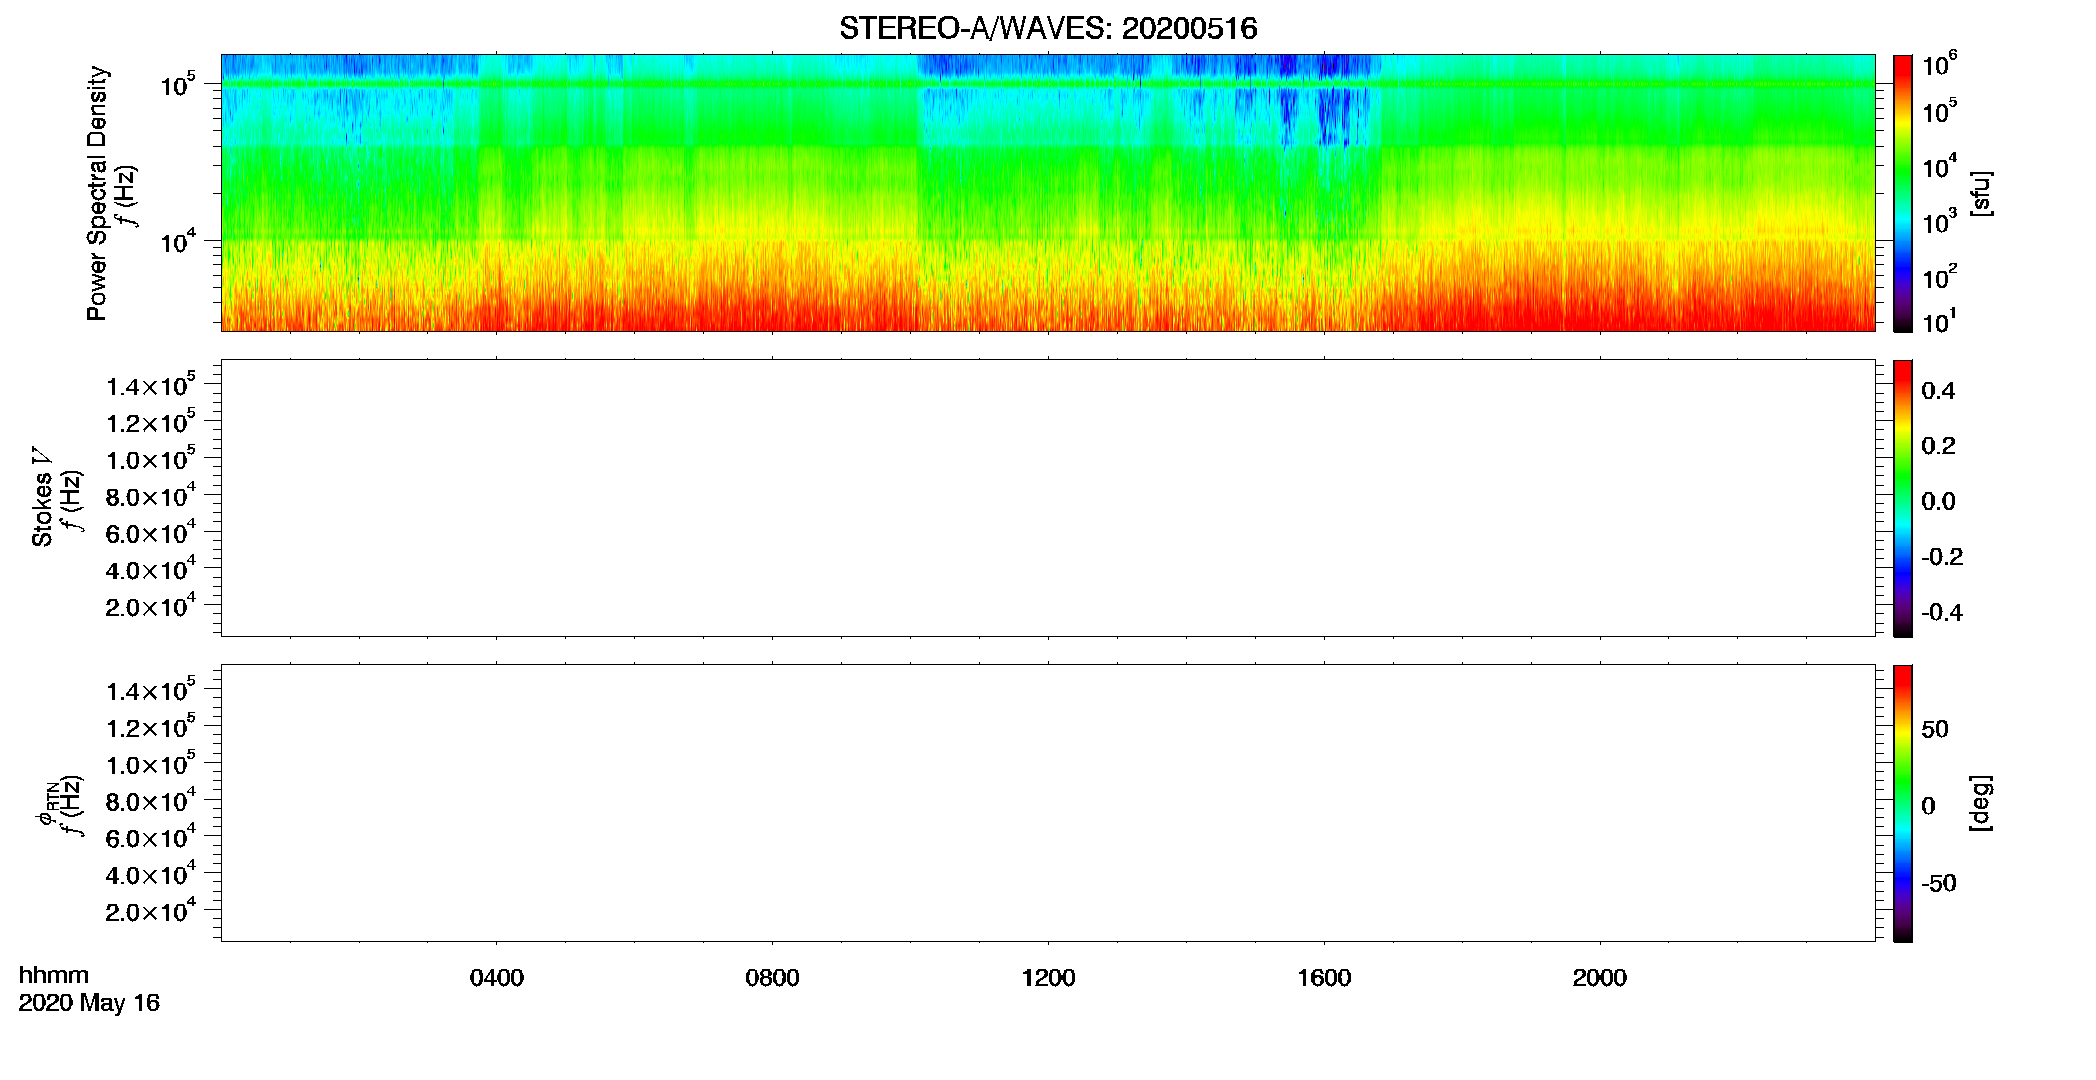
Task: Select the [sfu] unit label
Action: tap(1980, 193)
